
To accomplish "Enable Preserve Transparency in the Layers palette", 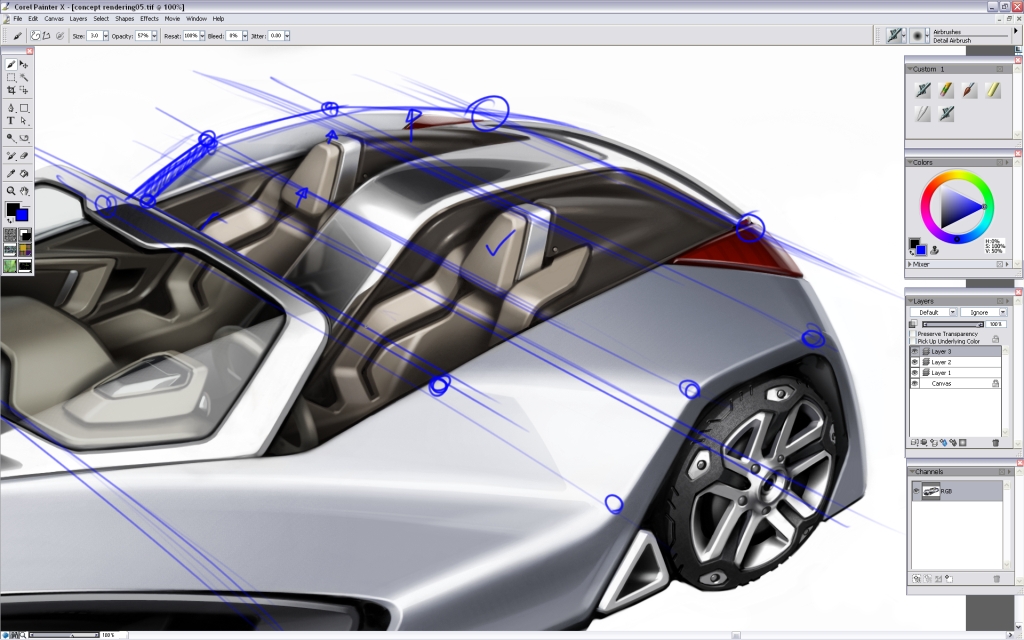I will 912,333.
